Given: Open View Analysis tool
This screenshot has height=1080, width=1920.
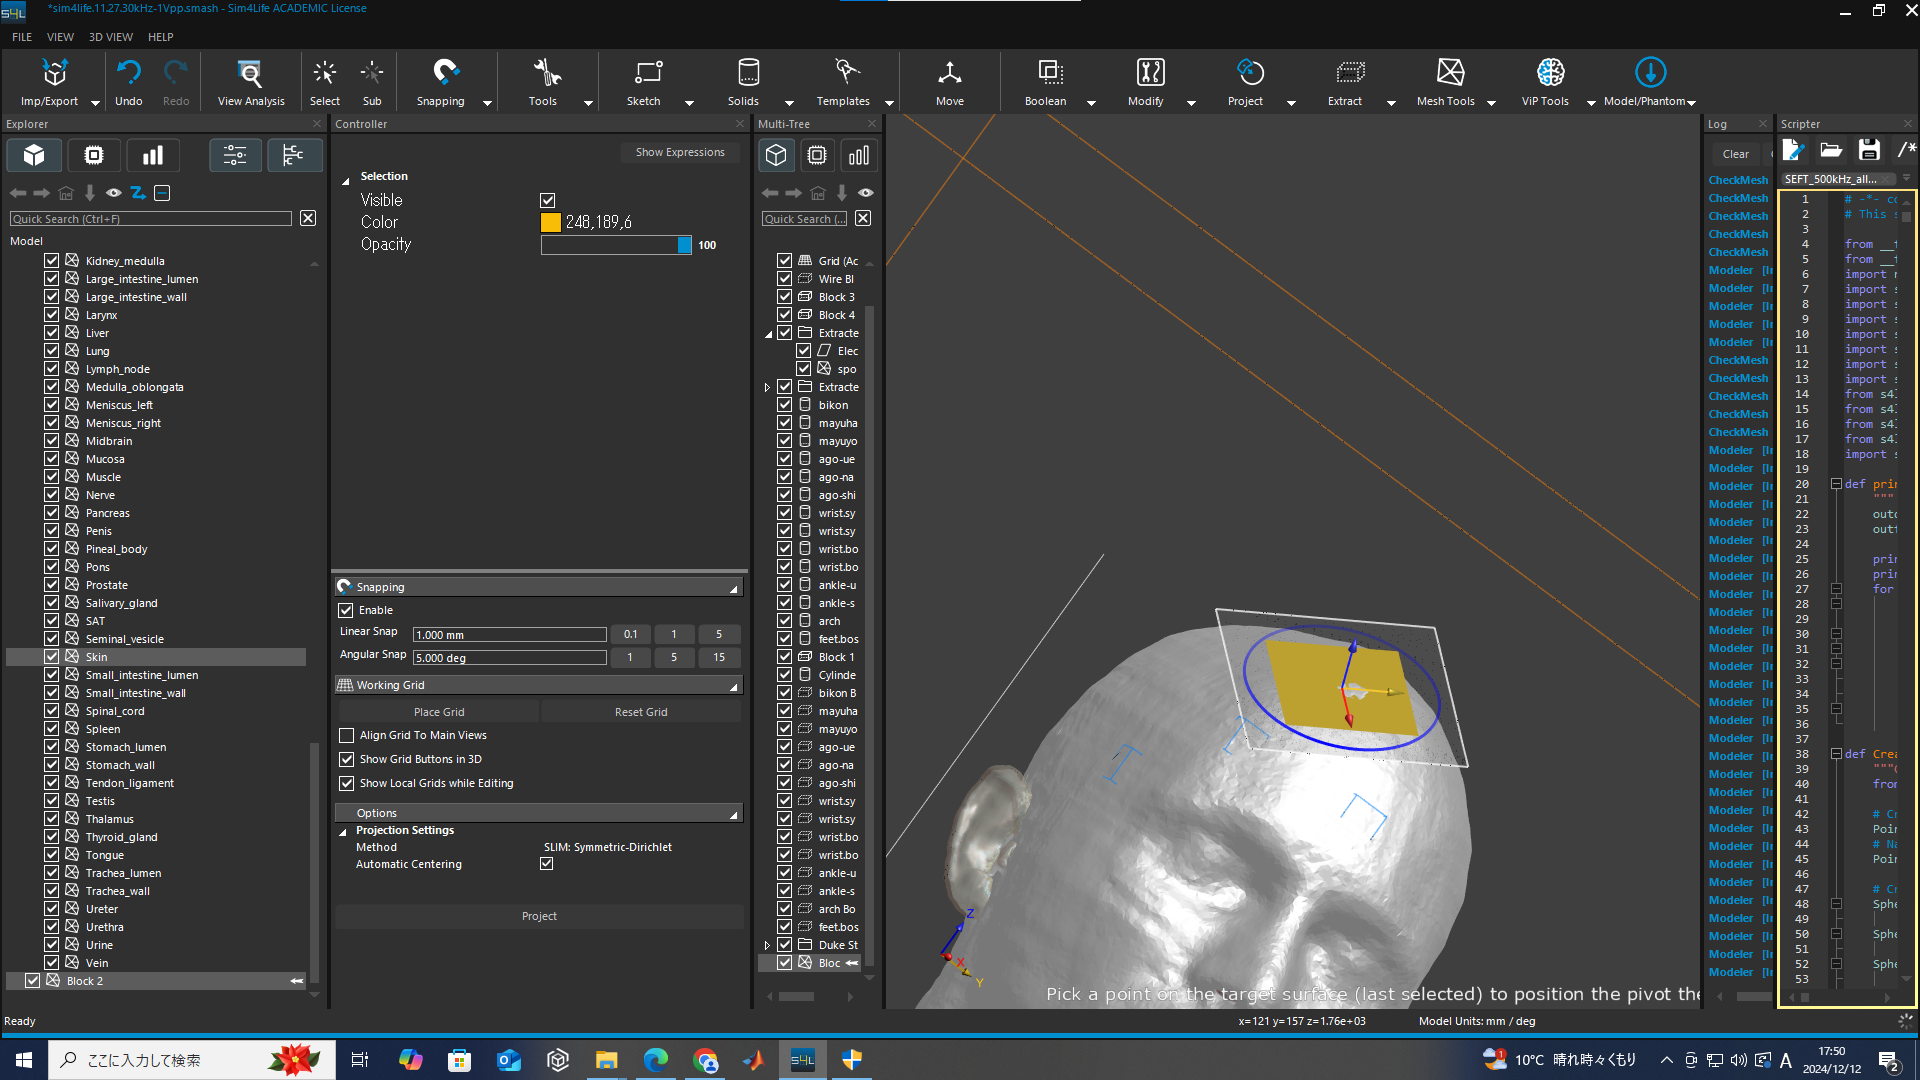Looking at the screenshot, I should (x=251, y=81).
